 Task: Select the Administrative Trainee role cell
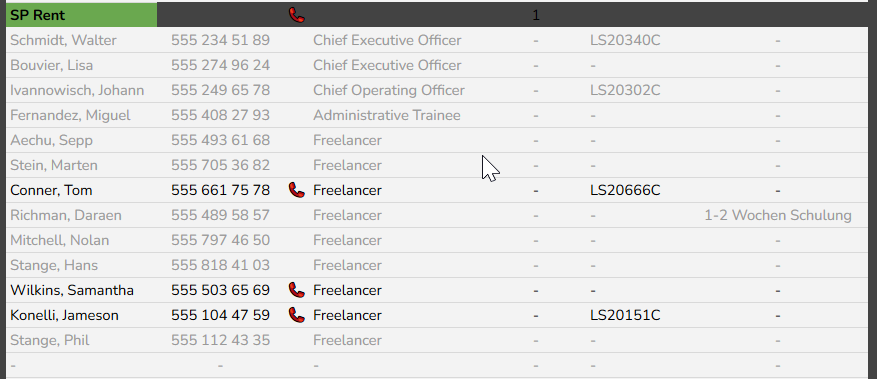[x=386, y=115]
